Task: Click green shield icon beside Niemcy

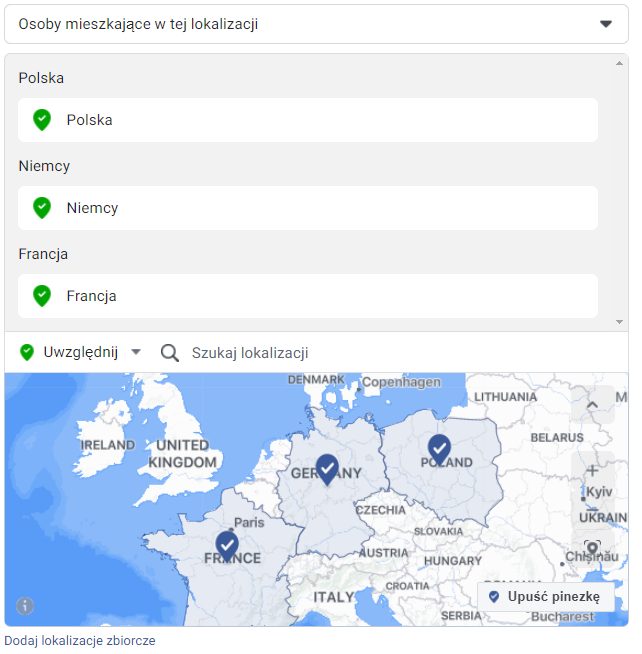Action: [42, 208]
